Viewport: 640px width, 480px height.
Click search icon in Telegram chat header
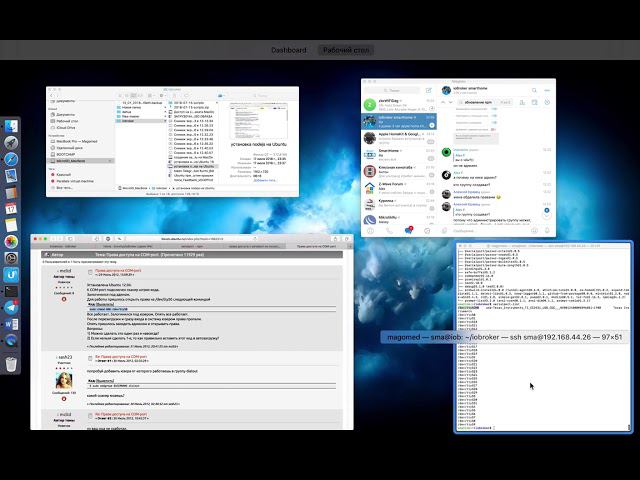click(x=534, y=90)
